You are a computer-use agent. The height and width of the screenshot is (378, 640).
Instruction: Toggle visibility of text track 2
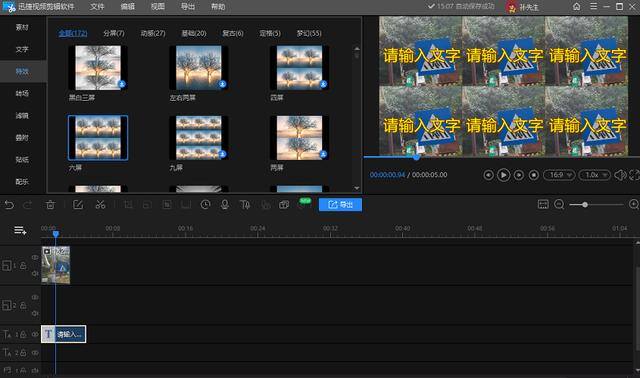click(x=35, y=352)
